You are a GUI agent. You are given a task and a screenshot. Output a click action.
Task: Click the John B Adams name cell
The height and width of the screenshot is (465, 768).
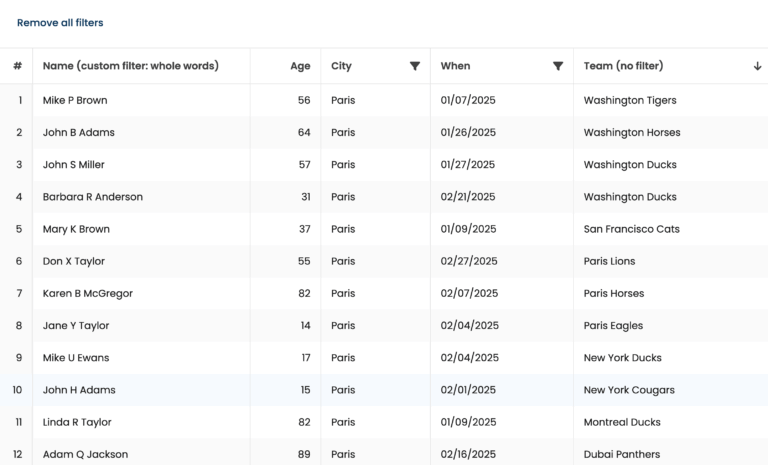pyautogui.click(x=78, y=132)
